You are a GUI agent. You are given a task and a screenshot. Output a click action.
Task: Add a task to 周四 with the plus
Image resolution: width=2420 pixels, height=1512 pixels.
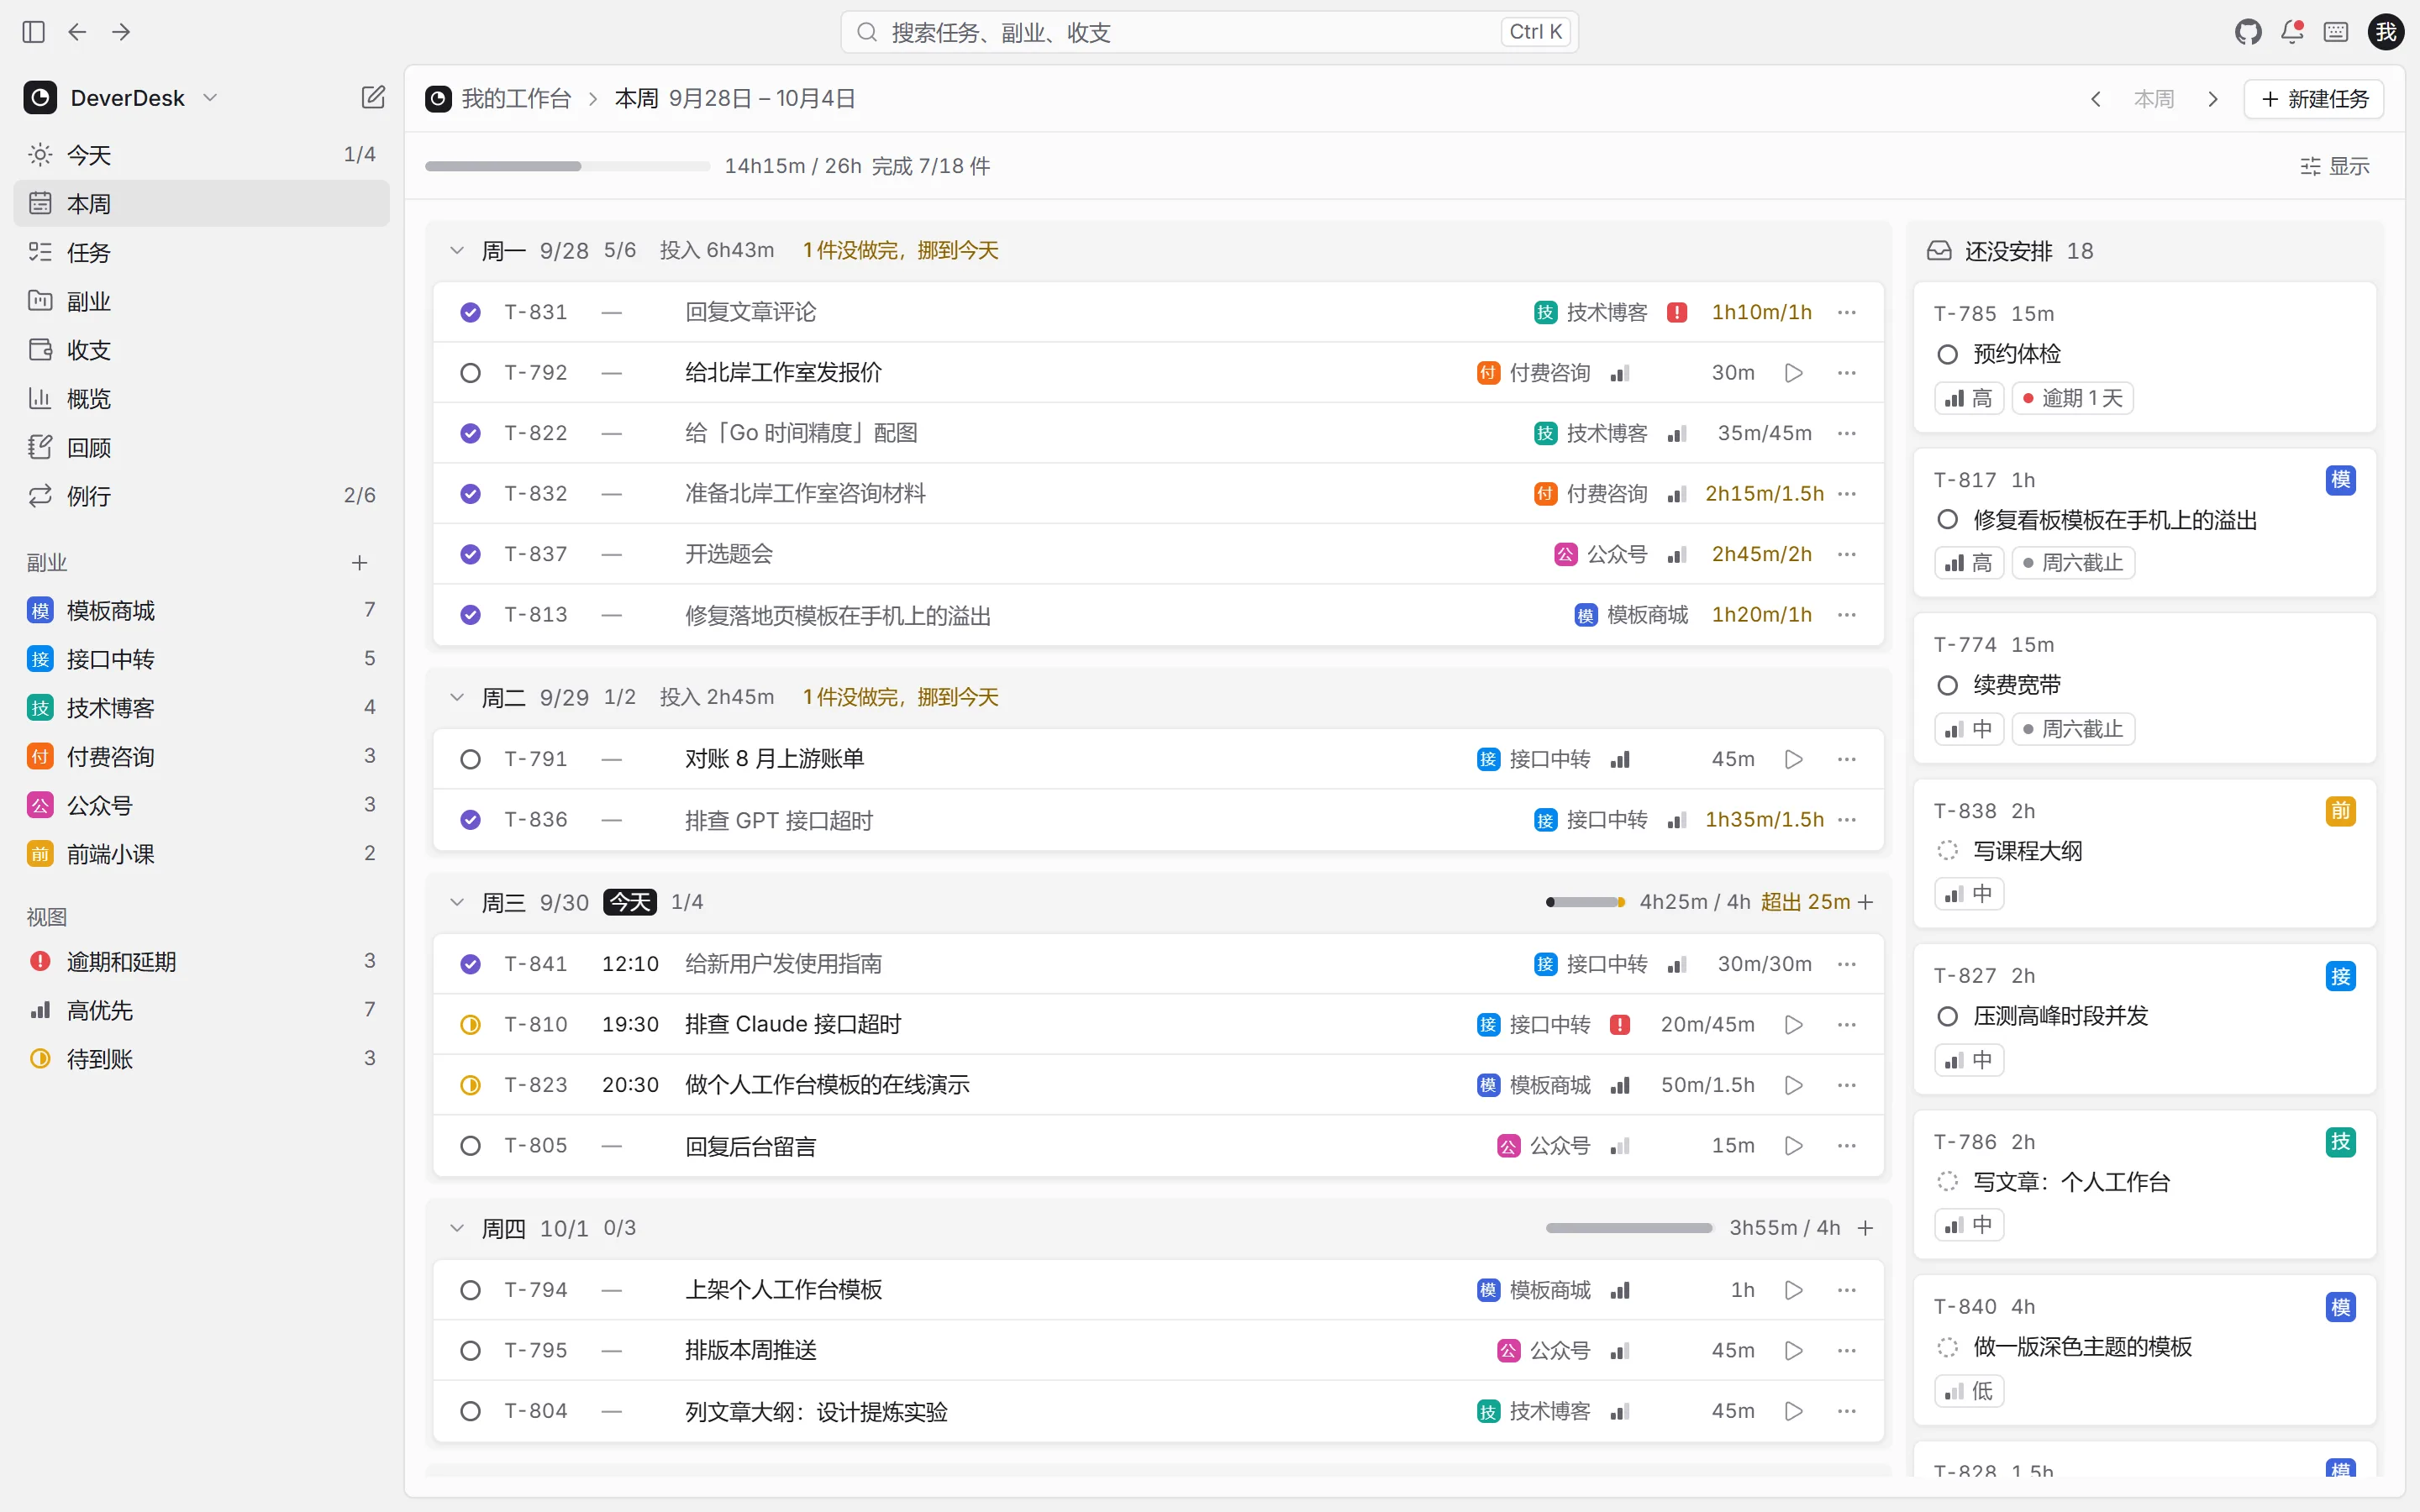point(1865,1228)
